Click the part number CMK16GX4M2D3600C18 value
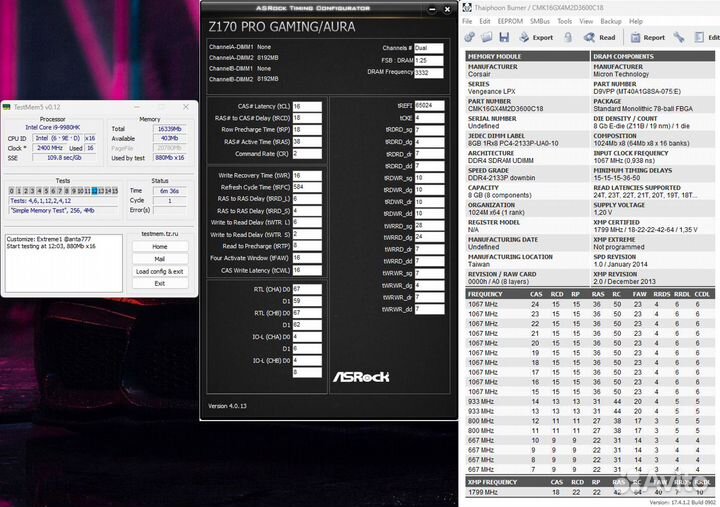 point(506,109)
